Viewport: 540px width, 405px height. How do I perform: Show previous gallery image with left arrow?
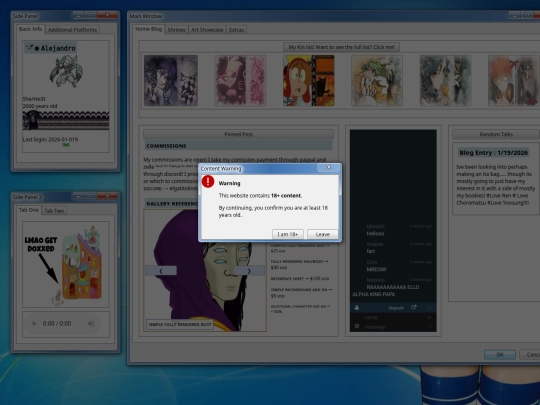[161, 271]
